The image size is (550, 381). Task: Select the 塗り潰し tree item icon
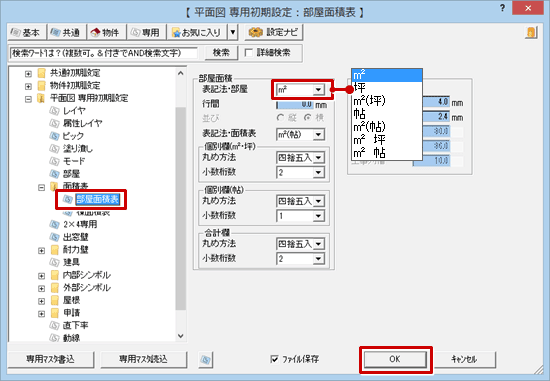[x=54, y=149]
